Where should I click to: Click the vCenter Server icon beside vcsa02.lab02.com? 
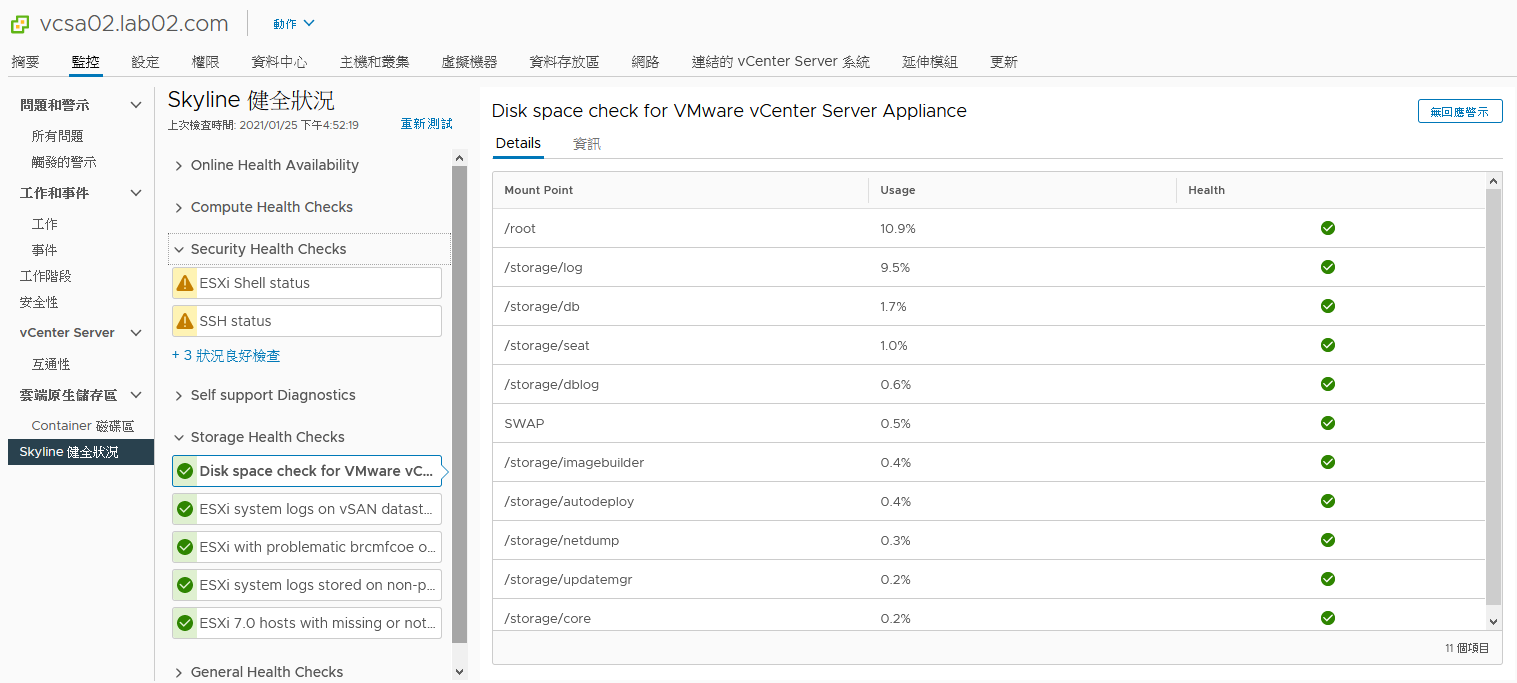click(x=20, y=23)
